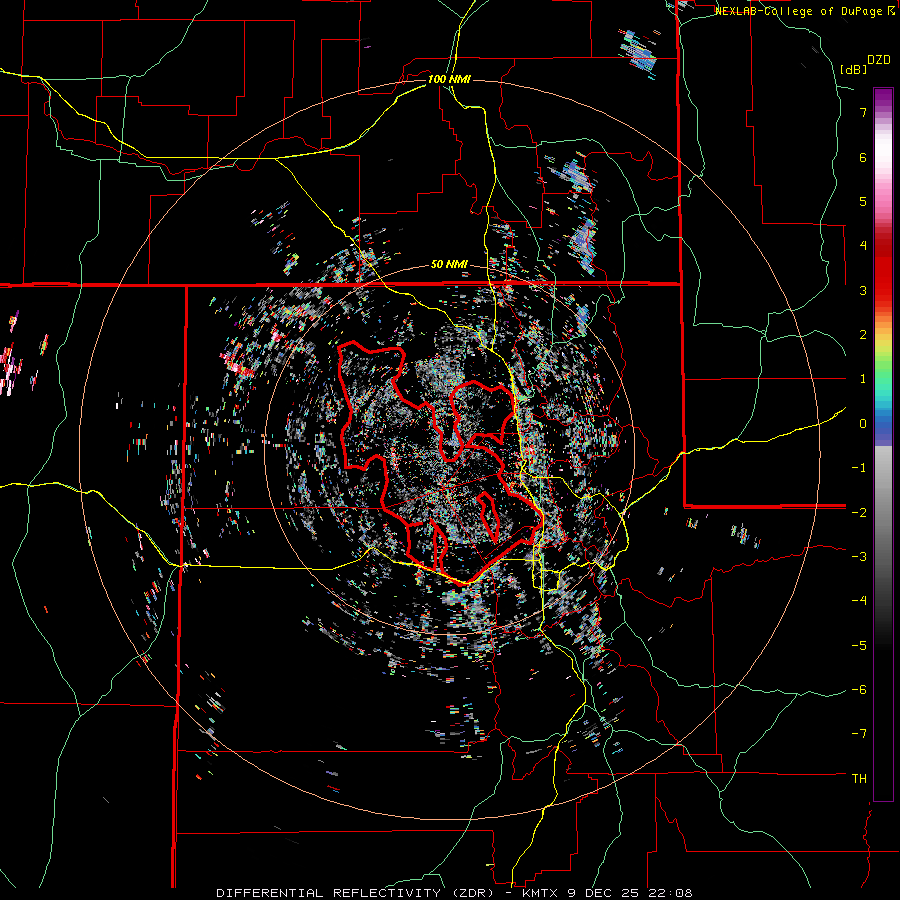
Task: Click the "0" value on the color scale
Action: coord(863,424)
